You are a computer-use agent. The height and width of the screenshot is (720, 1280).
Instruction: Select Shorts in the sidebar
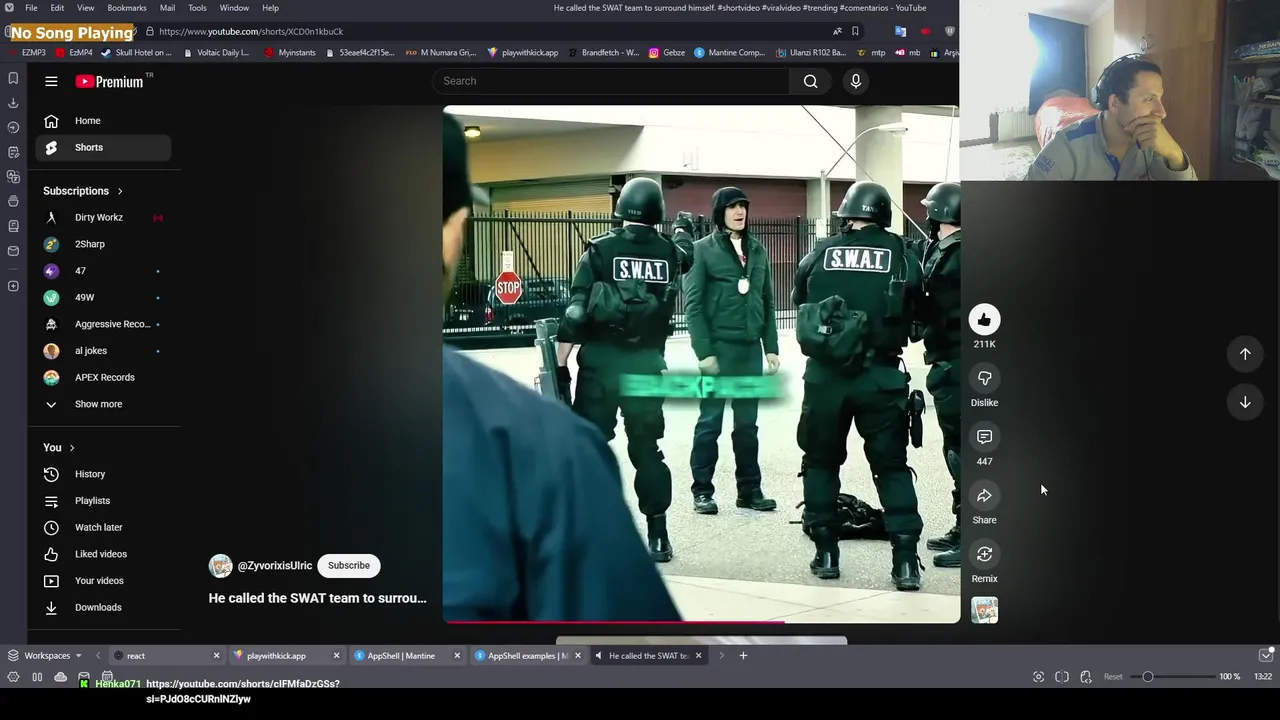tap(104, 147)
